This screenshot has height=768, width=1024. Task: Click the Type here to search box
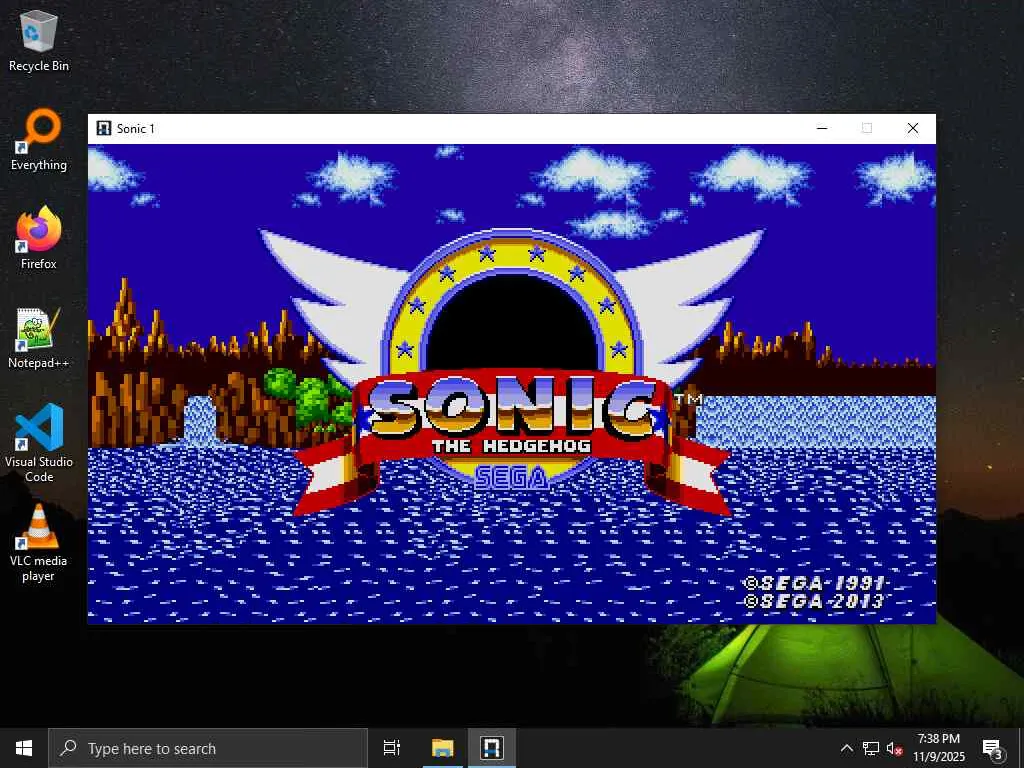tap(208, 748)
